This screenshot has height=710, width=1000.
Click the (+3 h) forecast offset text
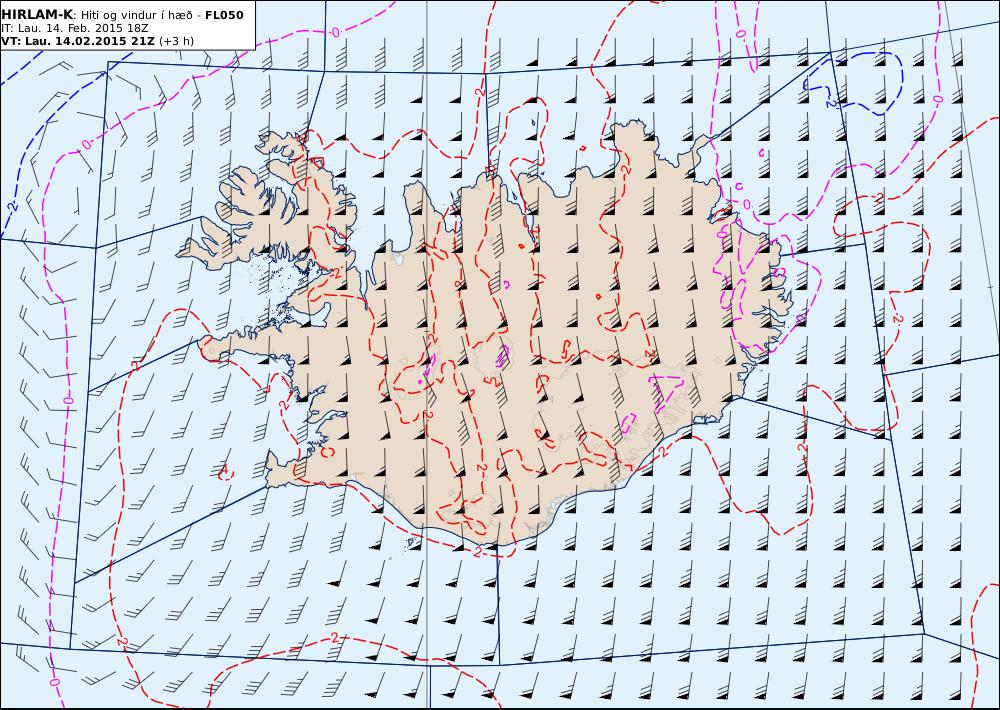(x=177, y=41)
